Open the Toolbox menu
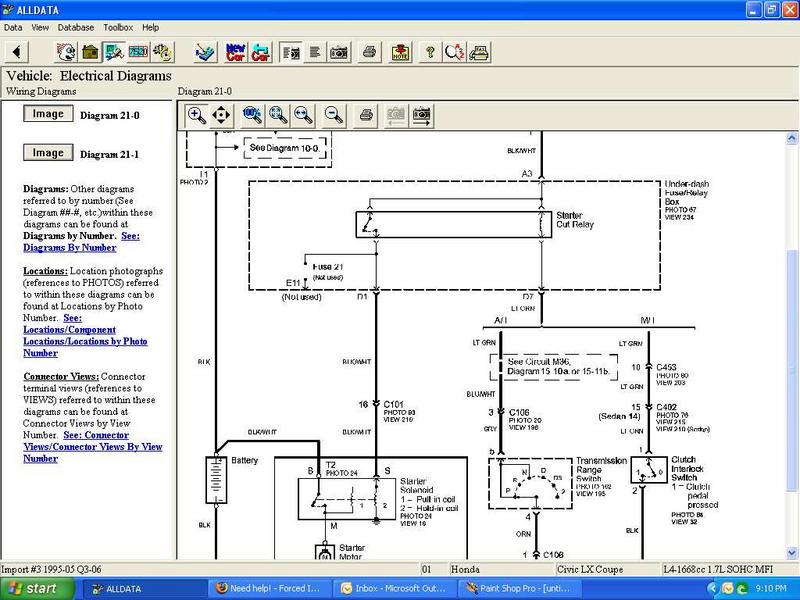800x600 pixels. coord(118,27)
